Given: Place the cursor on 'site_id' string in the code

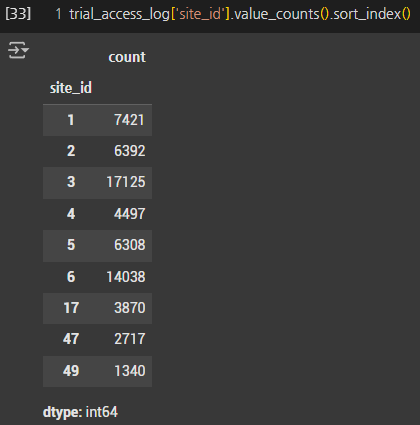Looking at the screenshot, I should [200, 14].
